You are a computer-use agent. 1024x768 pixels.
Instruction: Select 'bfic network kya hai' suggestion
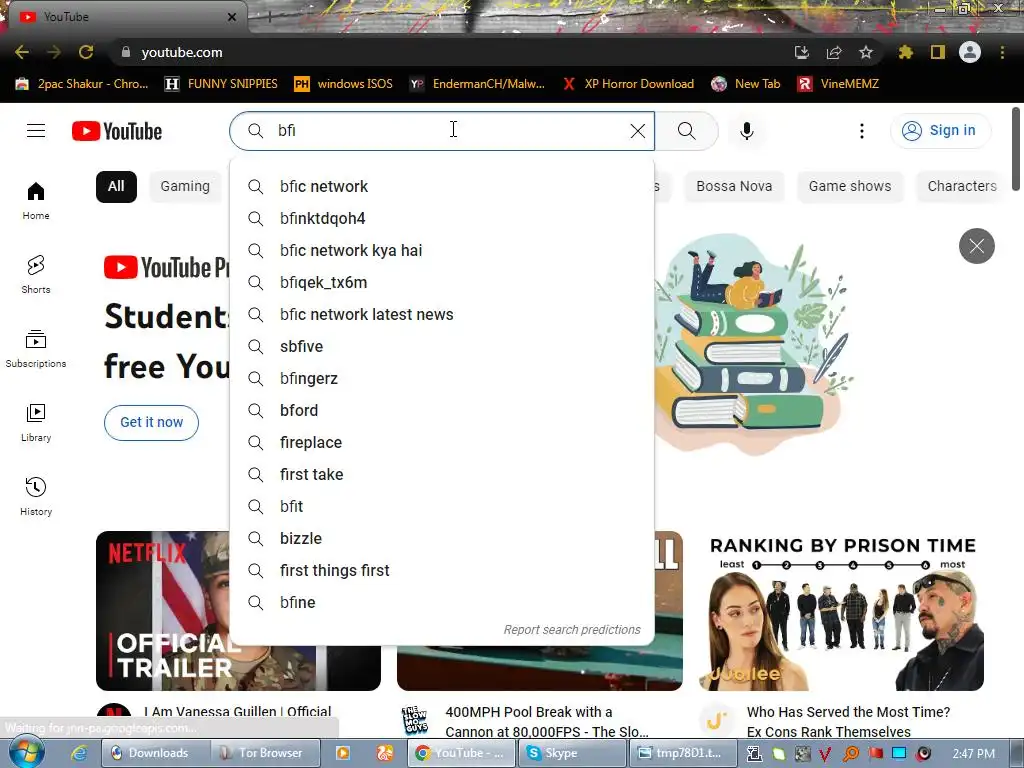pos(442,250)
